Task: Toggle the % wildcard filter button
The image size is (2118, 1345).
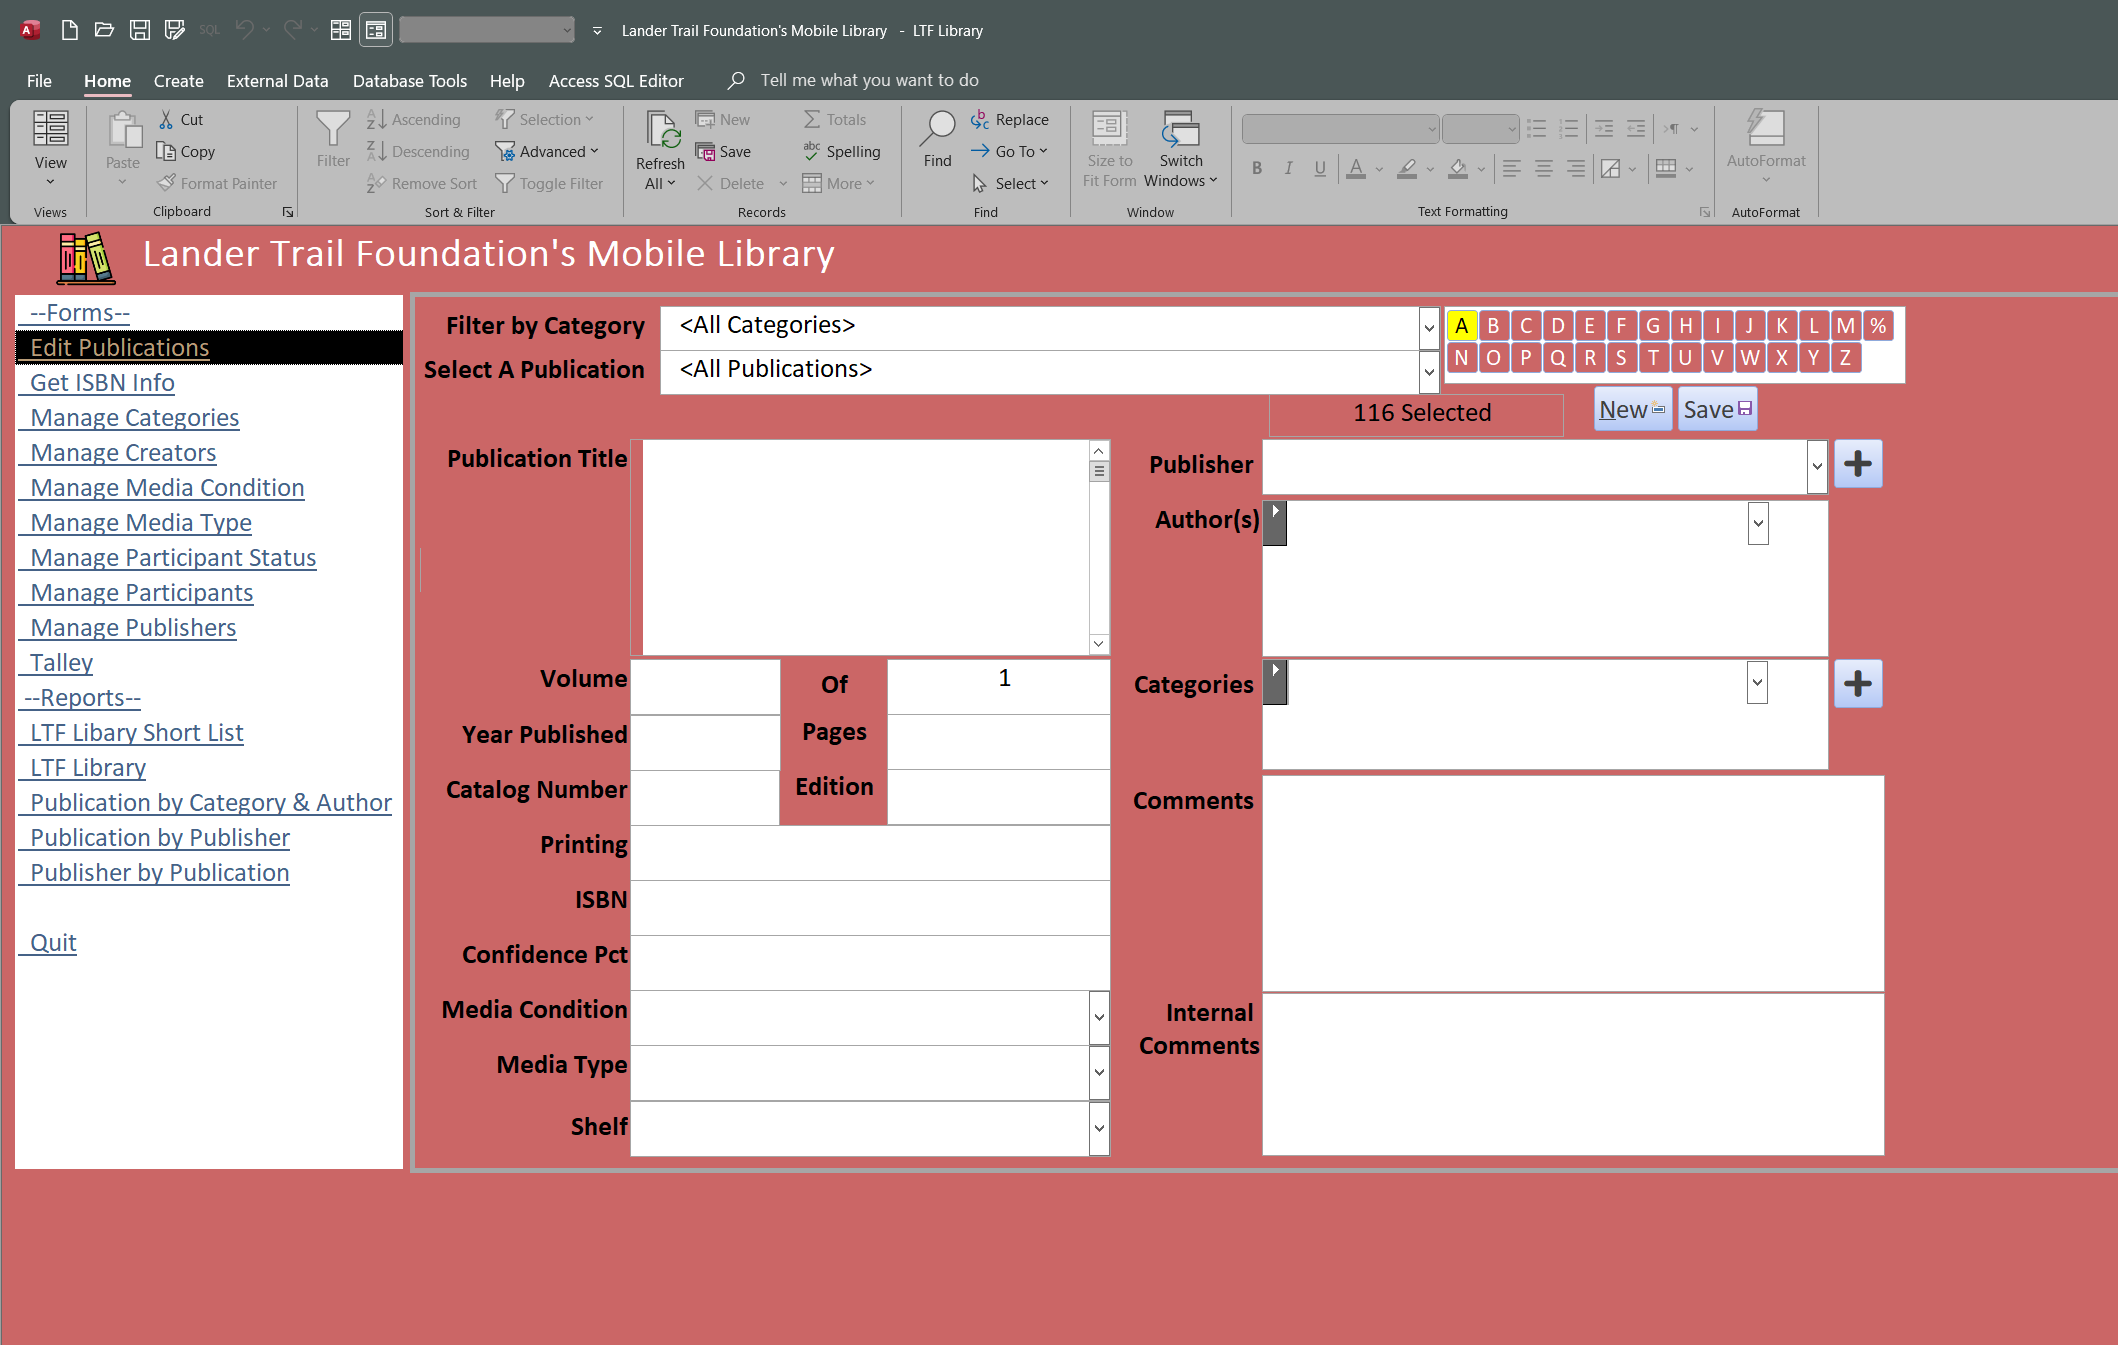Action: [1878, 326]
